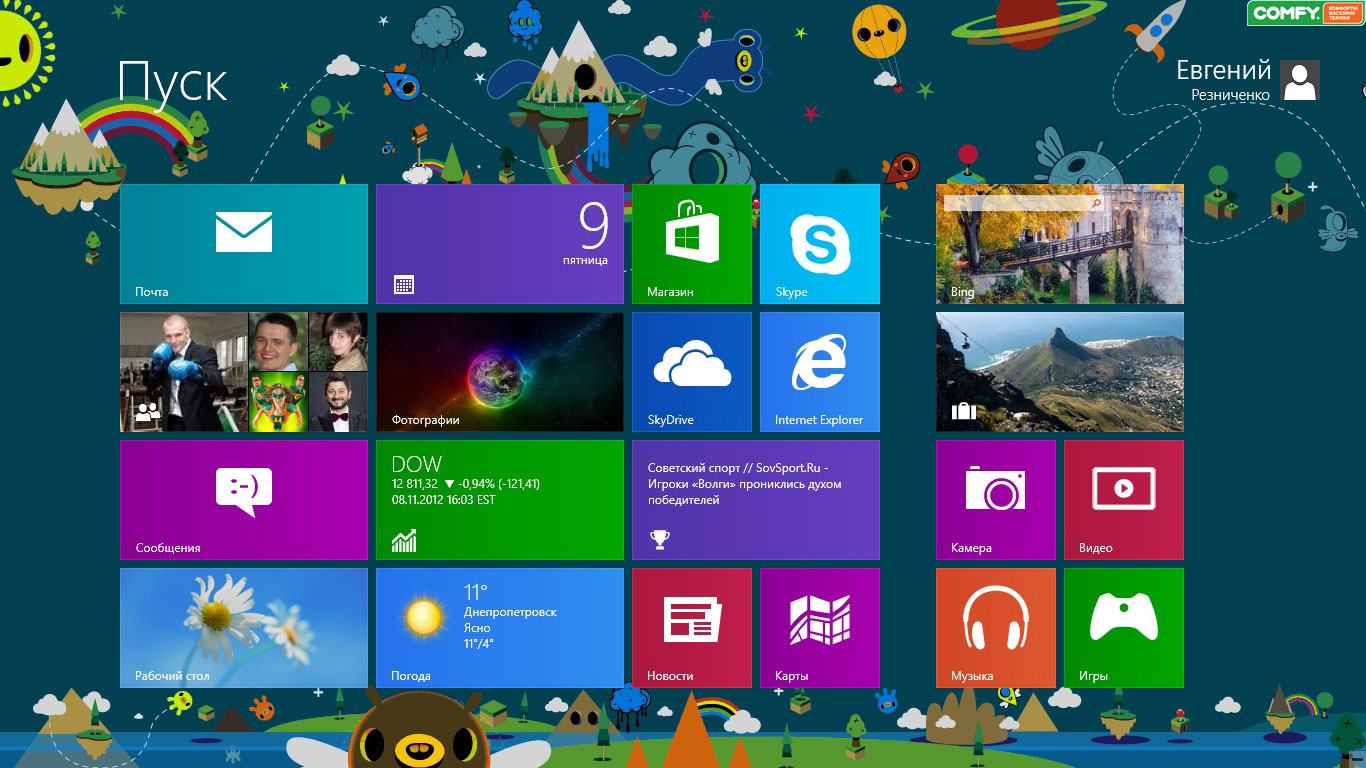This screenshot has width=1366, height=768.
Task: Click the user account picture icon
Action: (1300, 80)
